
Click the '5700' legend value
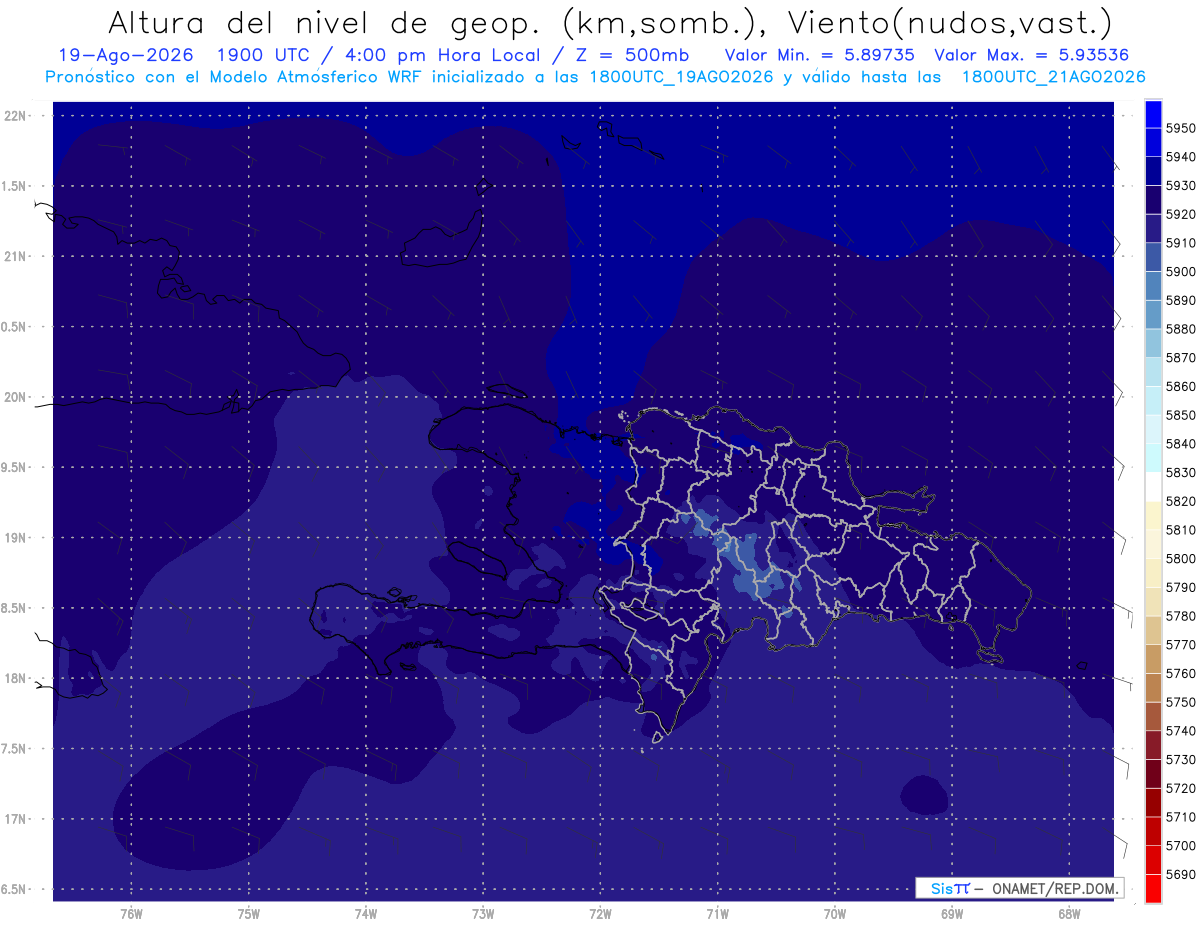click(x=1181, y=846)
